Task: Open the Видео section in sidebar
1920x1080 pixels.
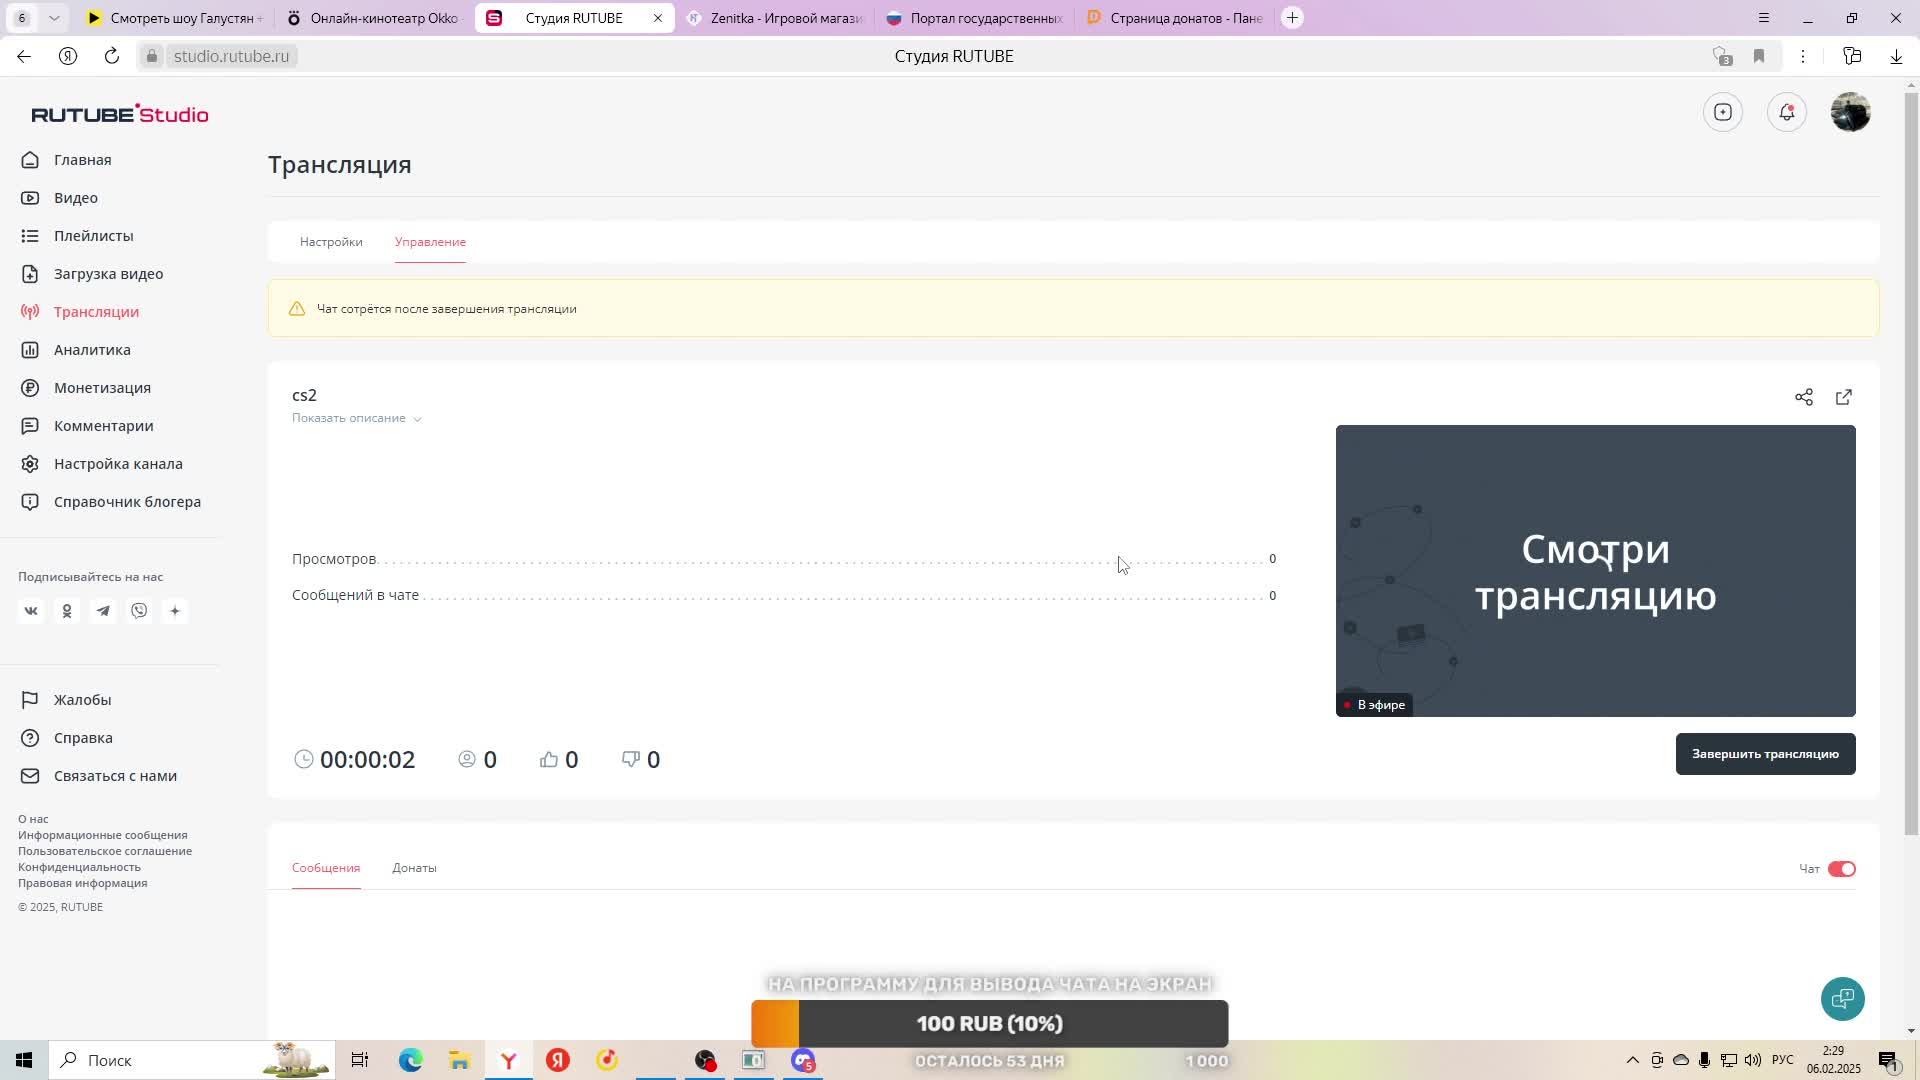Action: tap(75, 198)
